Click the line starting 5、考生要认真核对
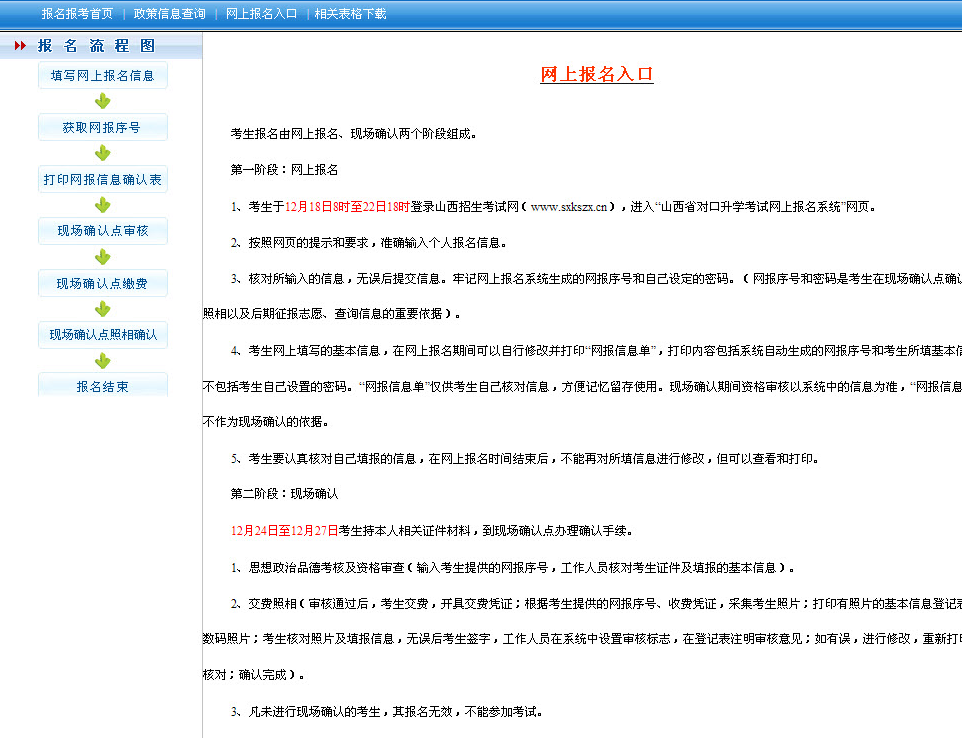This screenshot has width=969, height=738. point(525,459)
